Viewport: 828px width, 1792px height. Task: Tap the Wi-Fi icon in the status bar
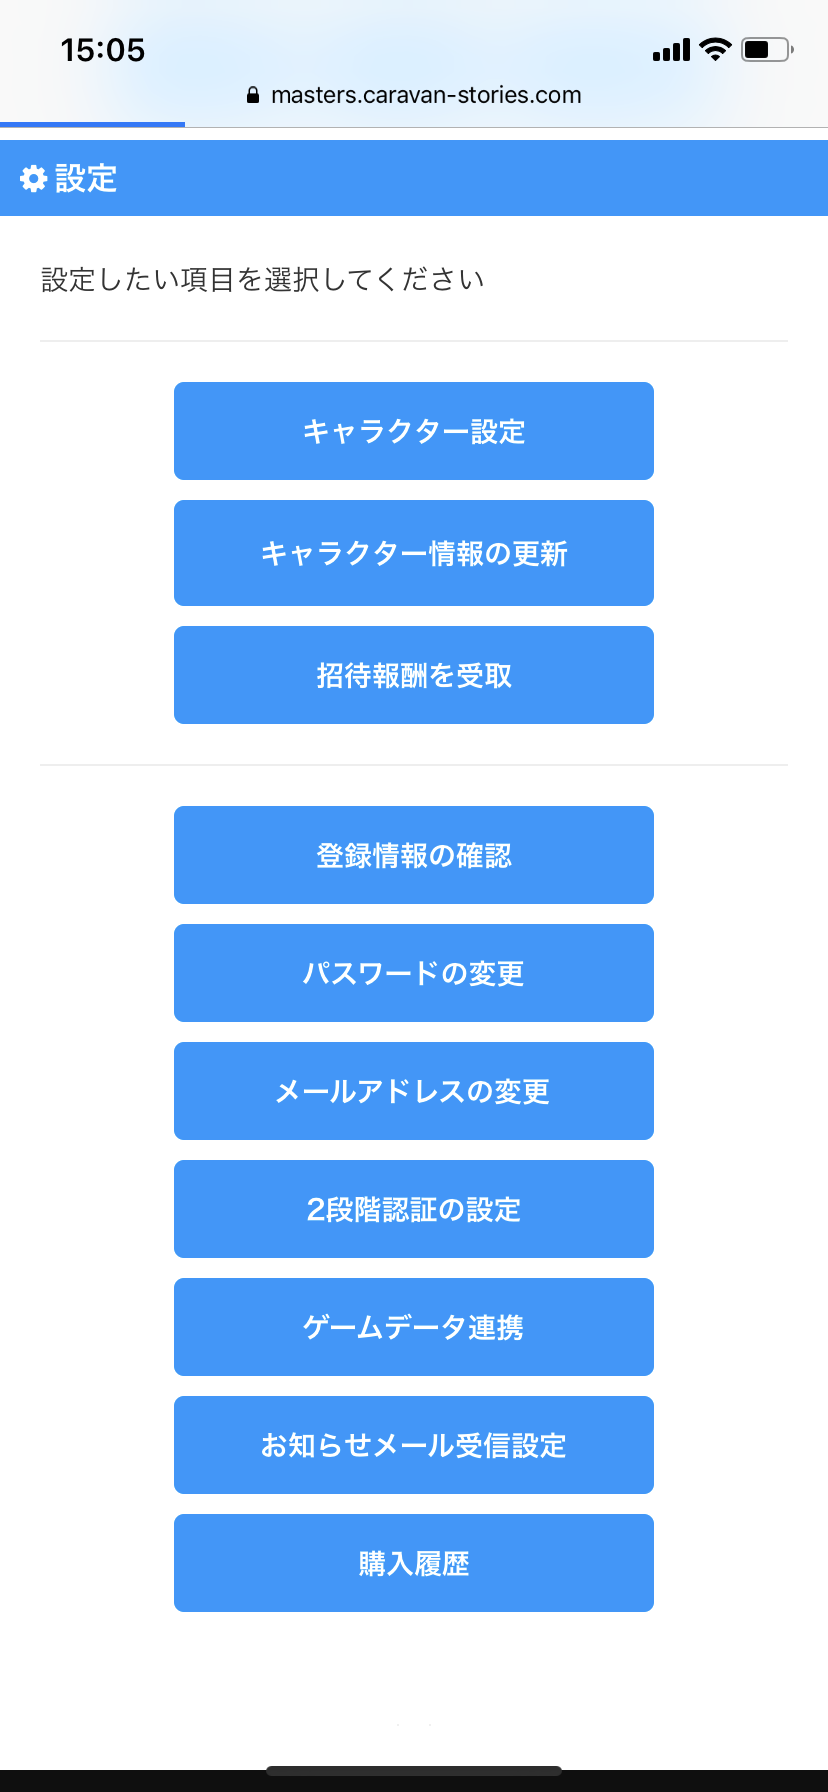tap(715, 49)
